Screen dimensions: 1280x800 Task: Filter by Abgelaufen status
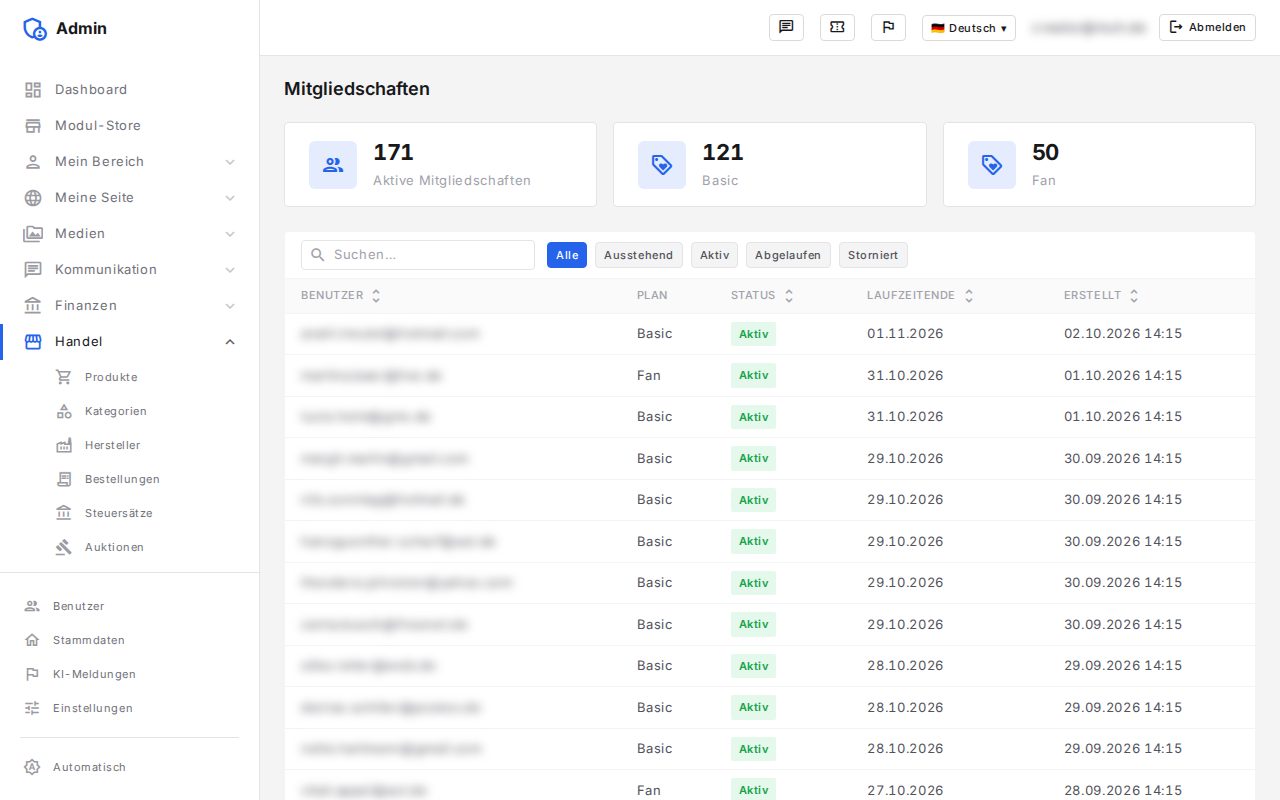pyautogui.click(x=788, y=255)
